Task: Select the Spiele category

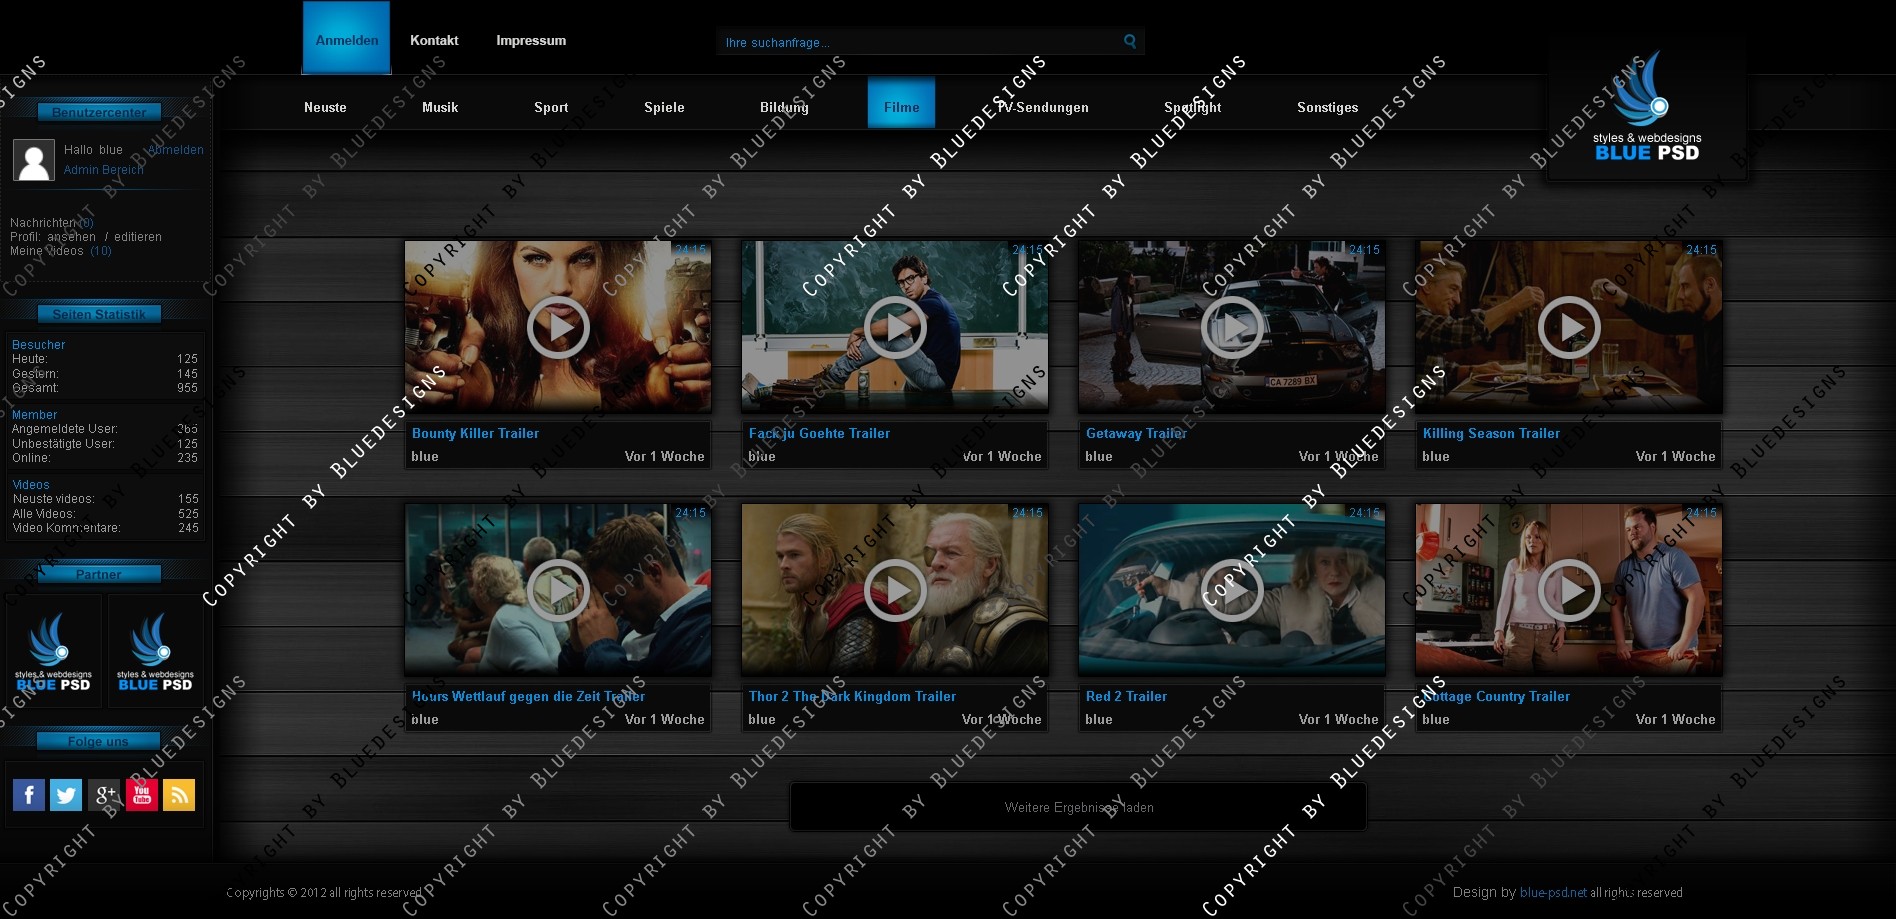Action: 664,107
